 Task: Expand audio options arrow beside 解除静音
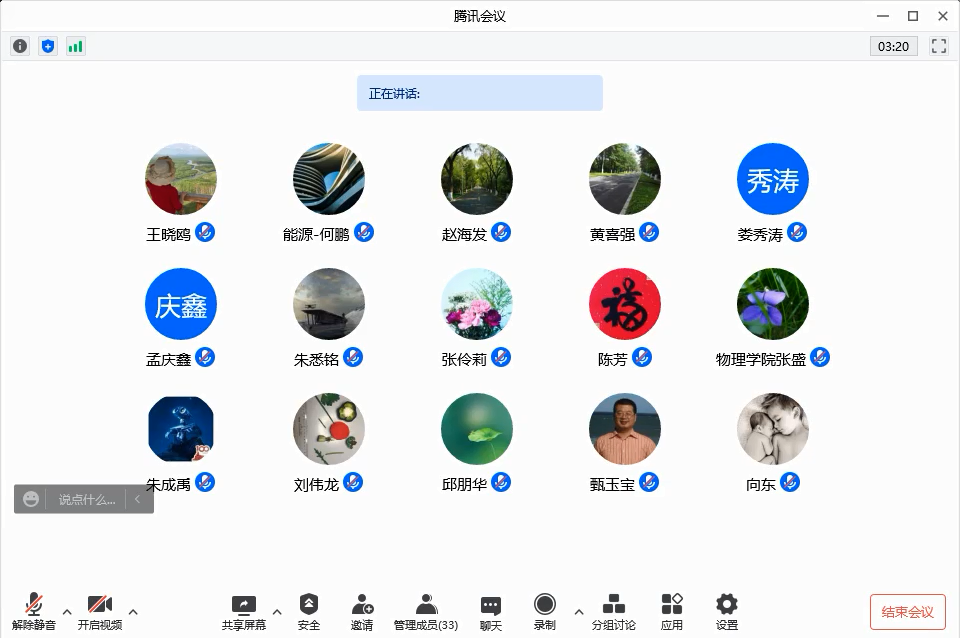tap(67, 612)
